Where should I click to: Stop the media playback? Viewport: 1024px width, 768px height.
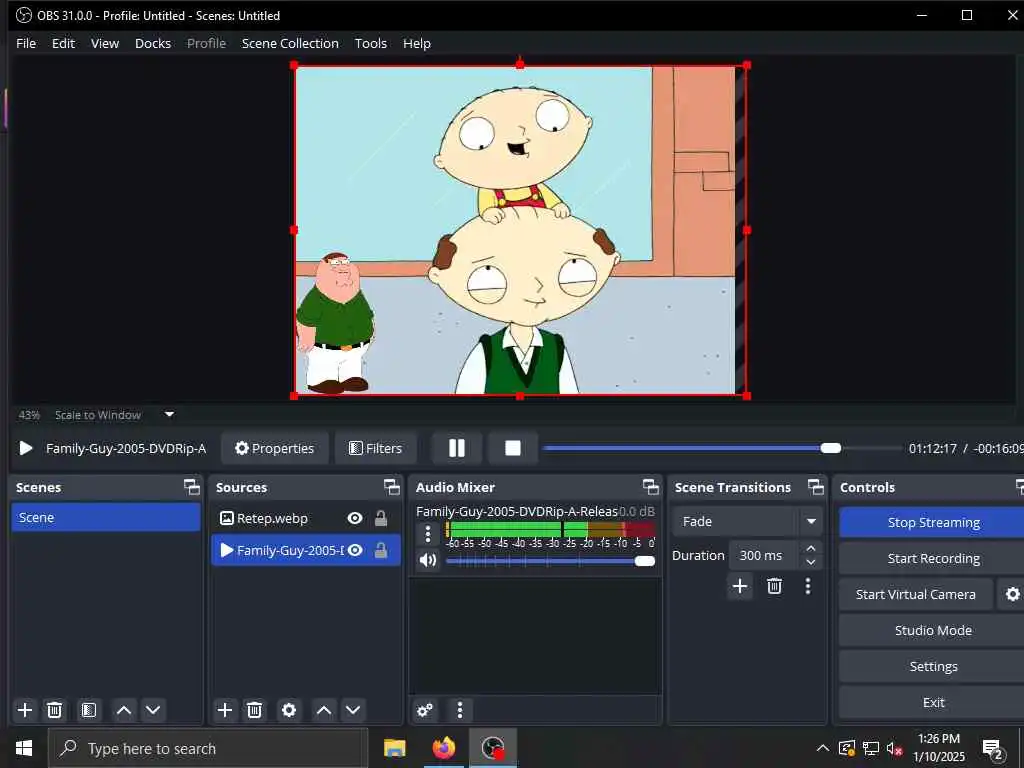[513, 448]
